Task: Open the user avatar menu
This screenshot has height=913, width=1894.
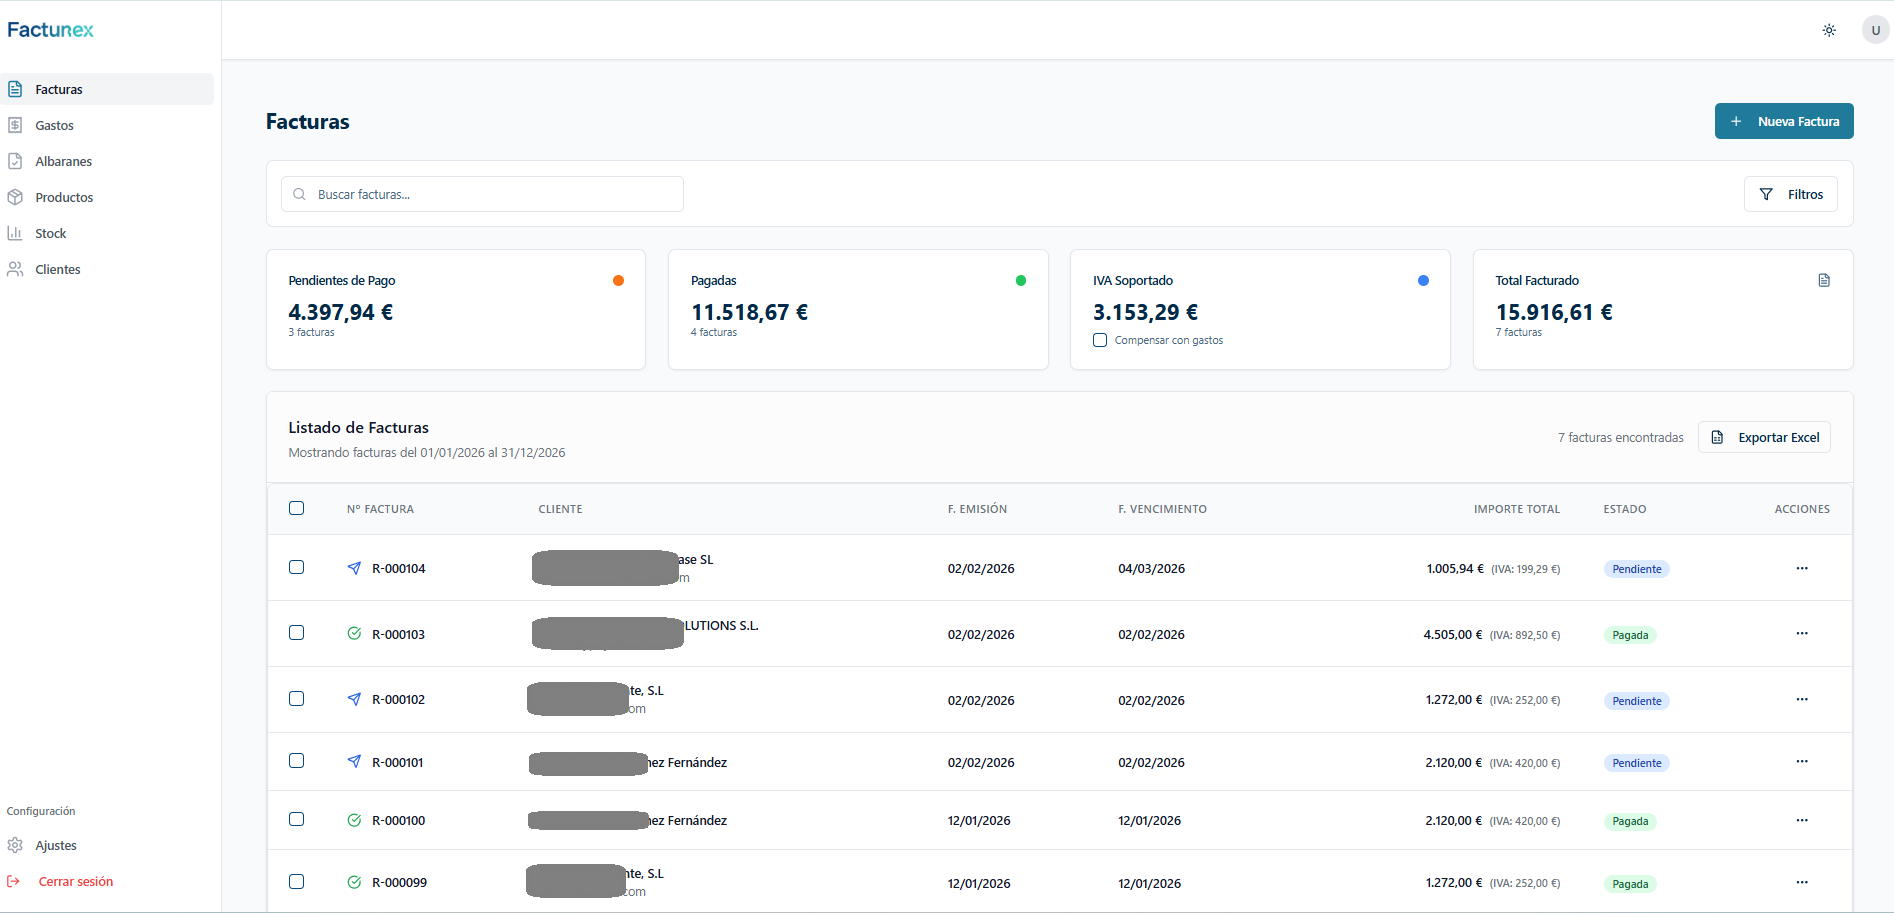Action: (1875, 30)
